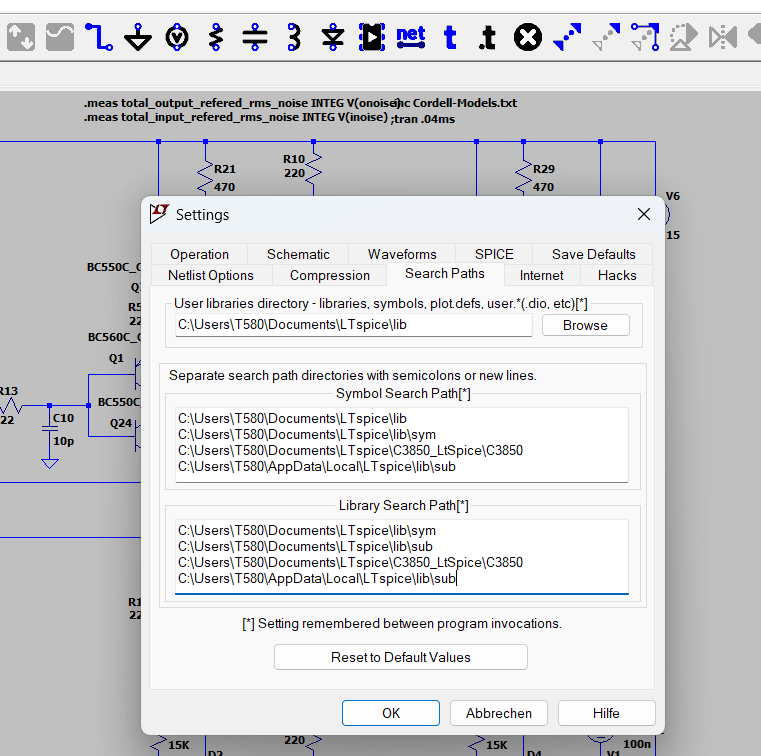The height and width of the screenshot is (756, 761).
Task: Select the Resistor tool
Action: (x=216, y=37)
